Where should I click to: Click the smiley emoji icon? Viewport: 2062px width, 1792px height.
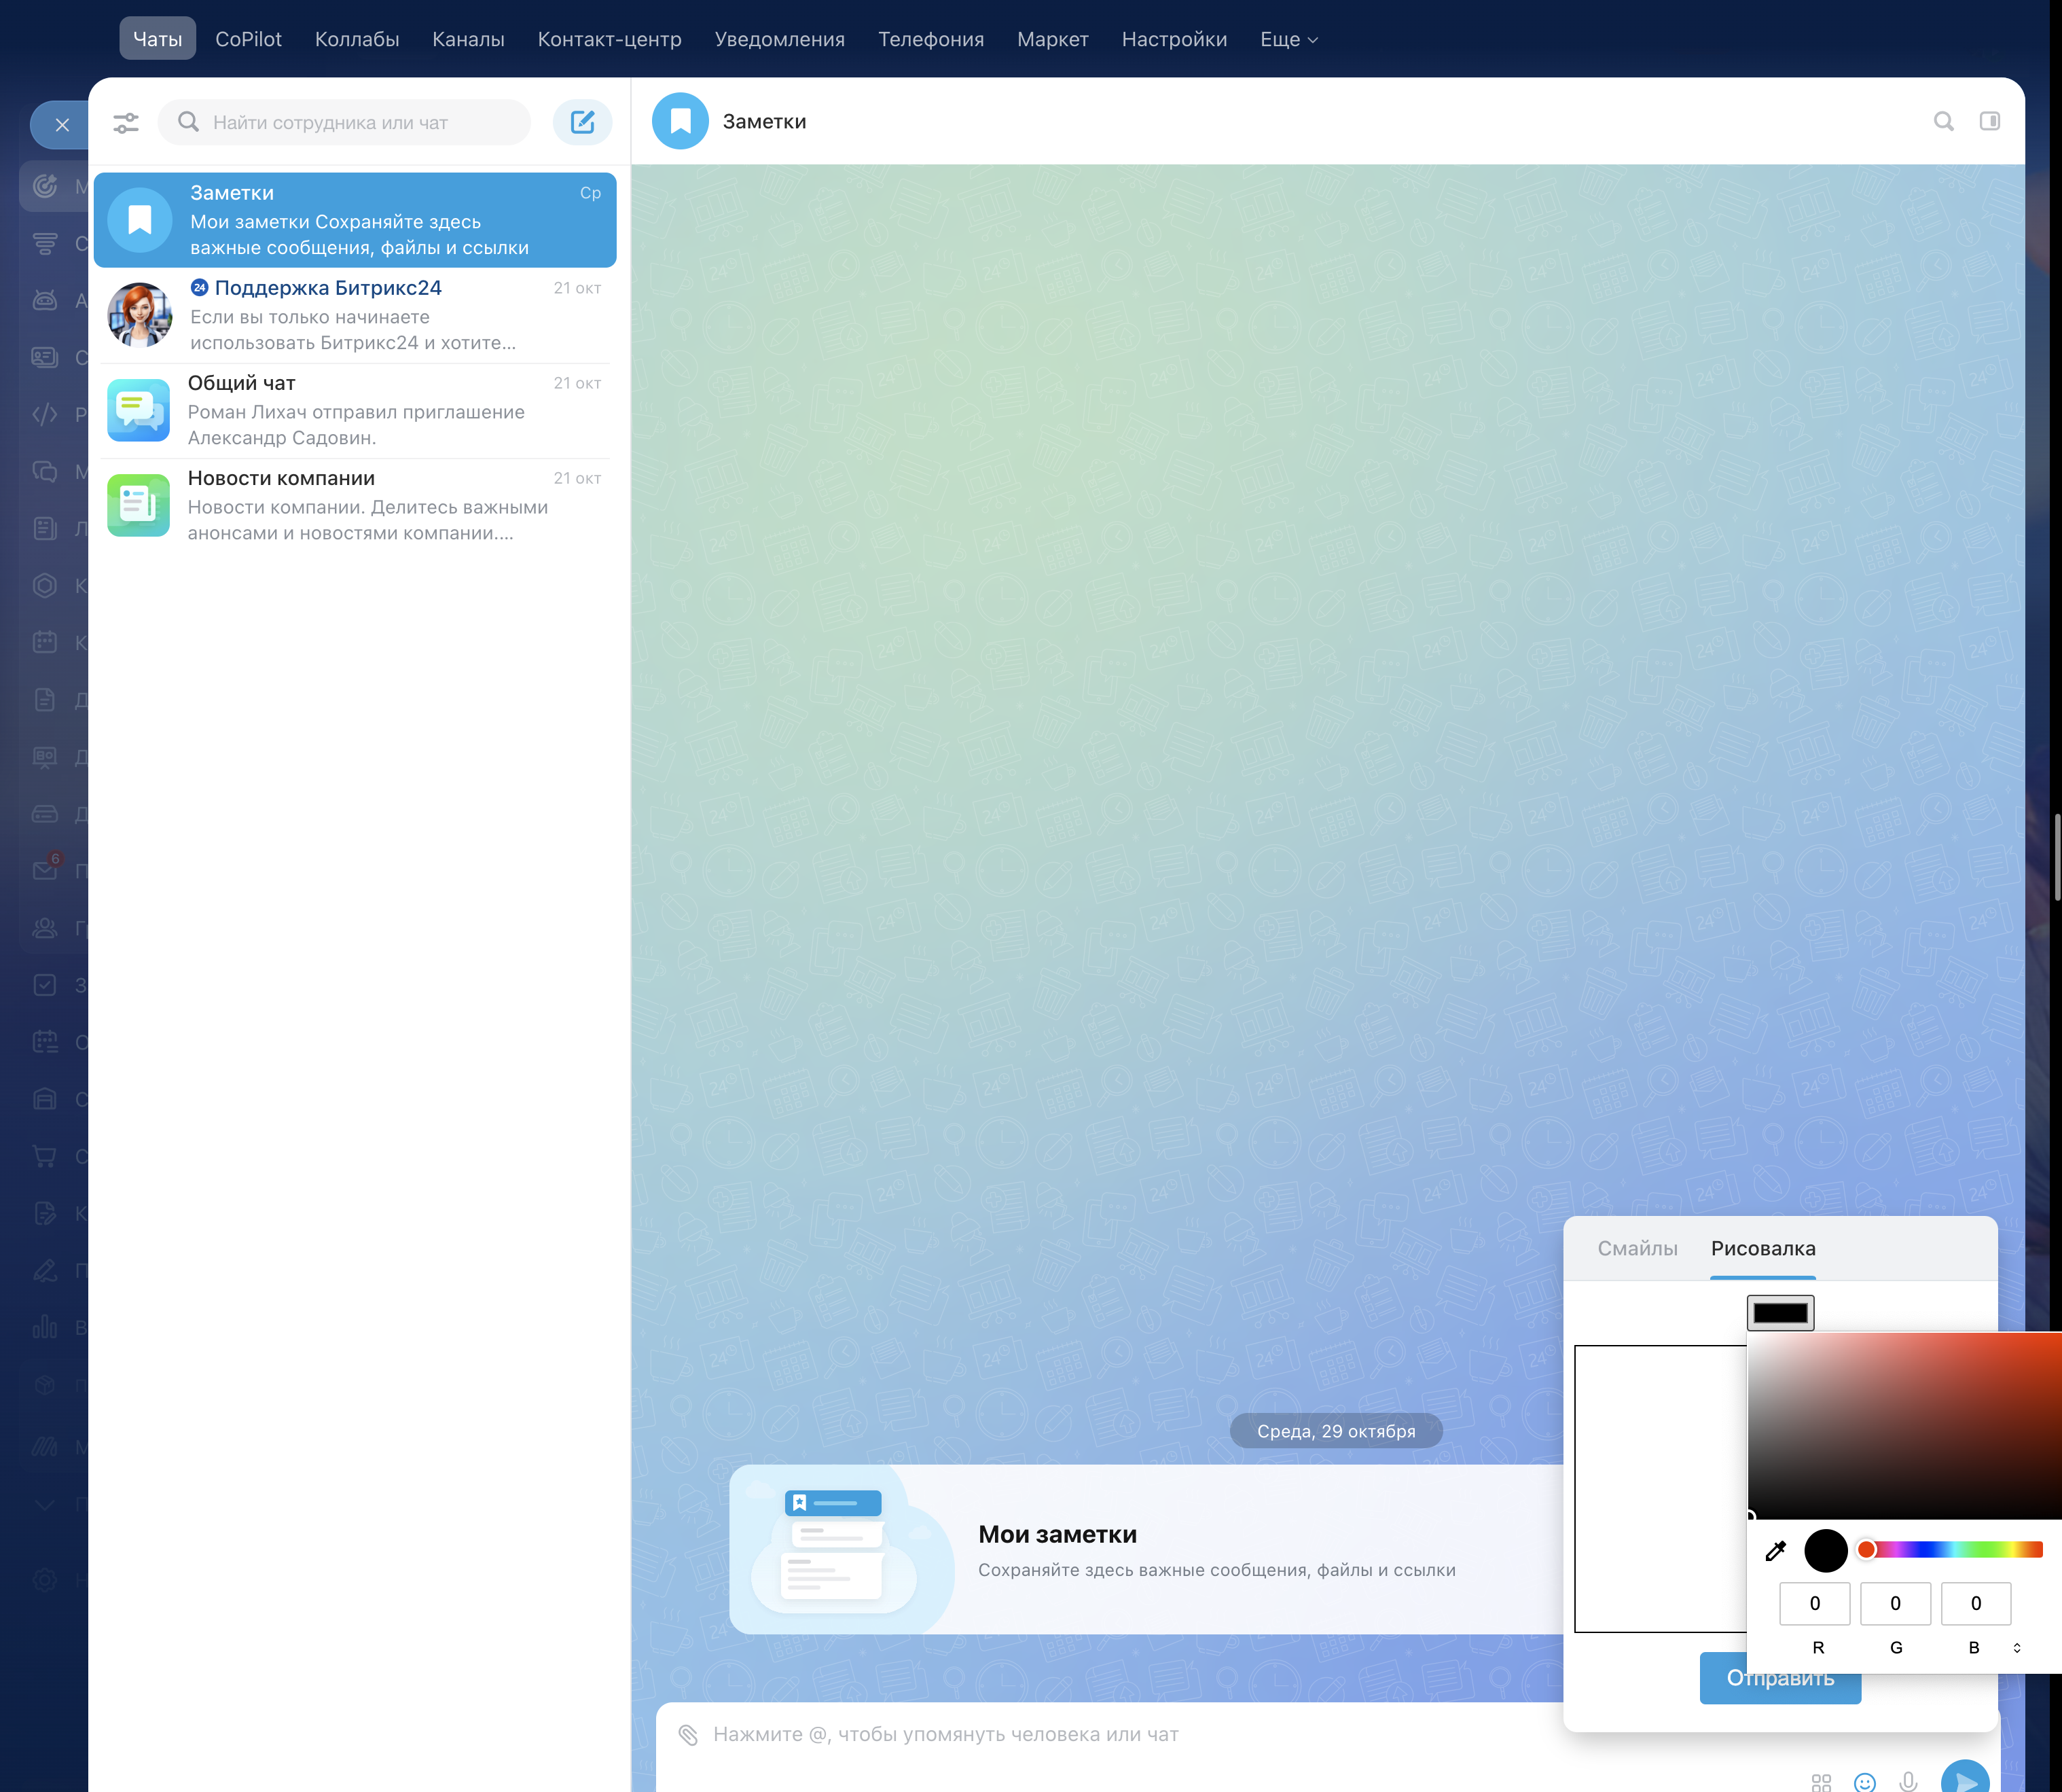click(x=1864, y=1781)
